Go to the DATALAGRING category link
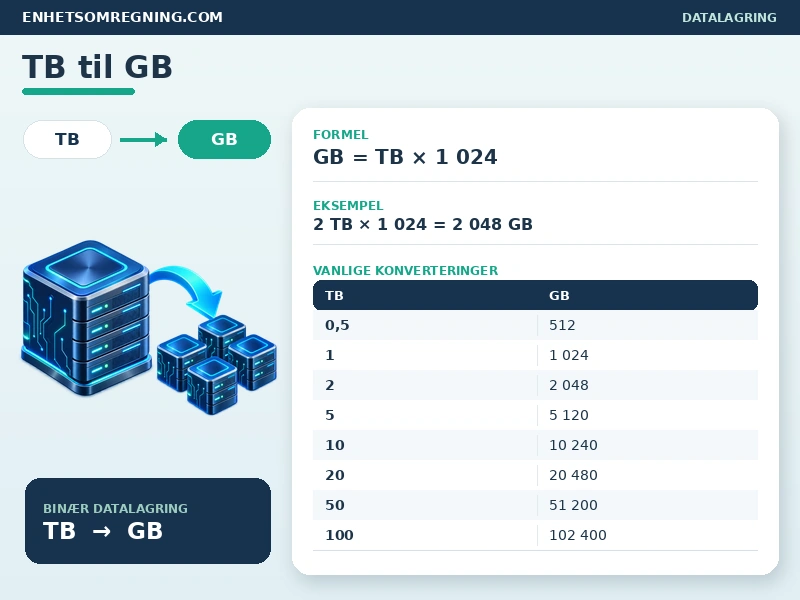The height and width of the screenshot is (600, 800). [729, 17]
